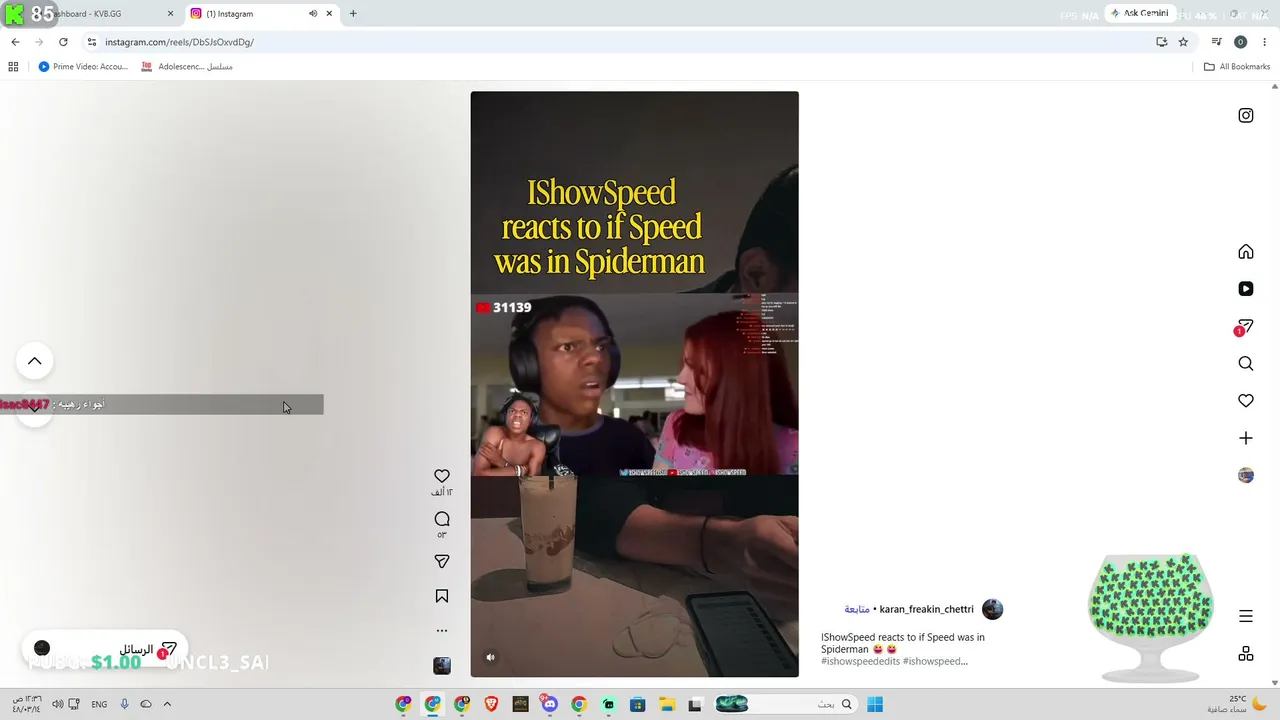Click the reel video to pause it
This screenshot has width=1280, height=720.
point(635,384)
